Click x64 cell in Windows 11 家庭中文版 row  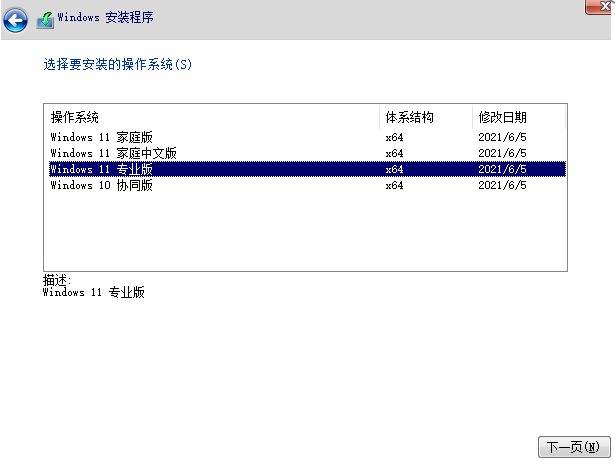click(394, 153)
